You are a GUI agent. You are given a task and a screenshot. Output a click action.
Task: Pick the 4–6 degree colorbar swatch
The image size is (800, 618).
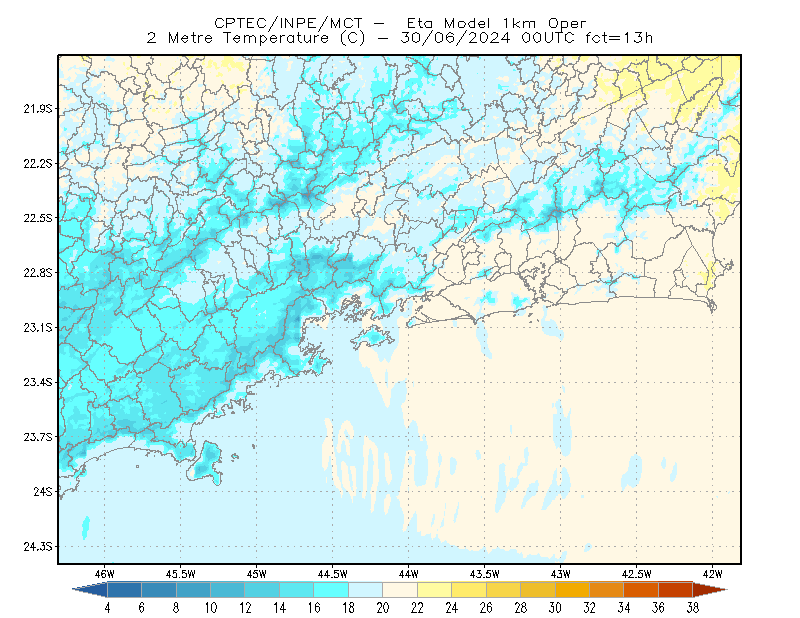tap(124, 590)
